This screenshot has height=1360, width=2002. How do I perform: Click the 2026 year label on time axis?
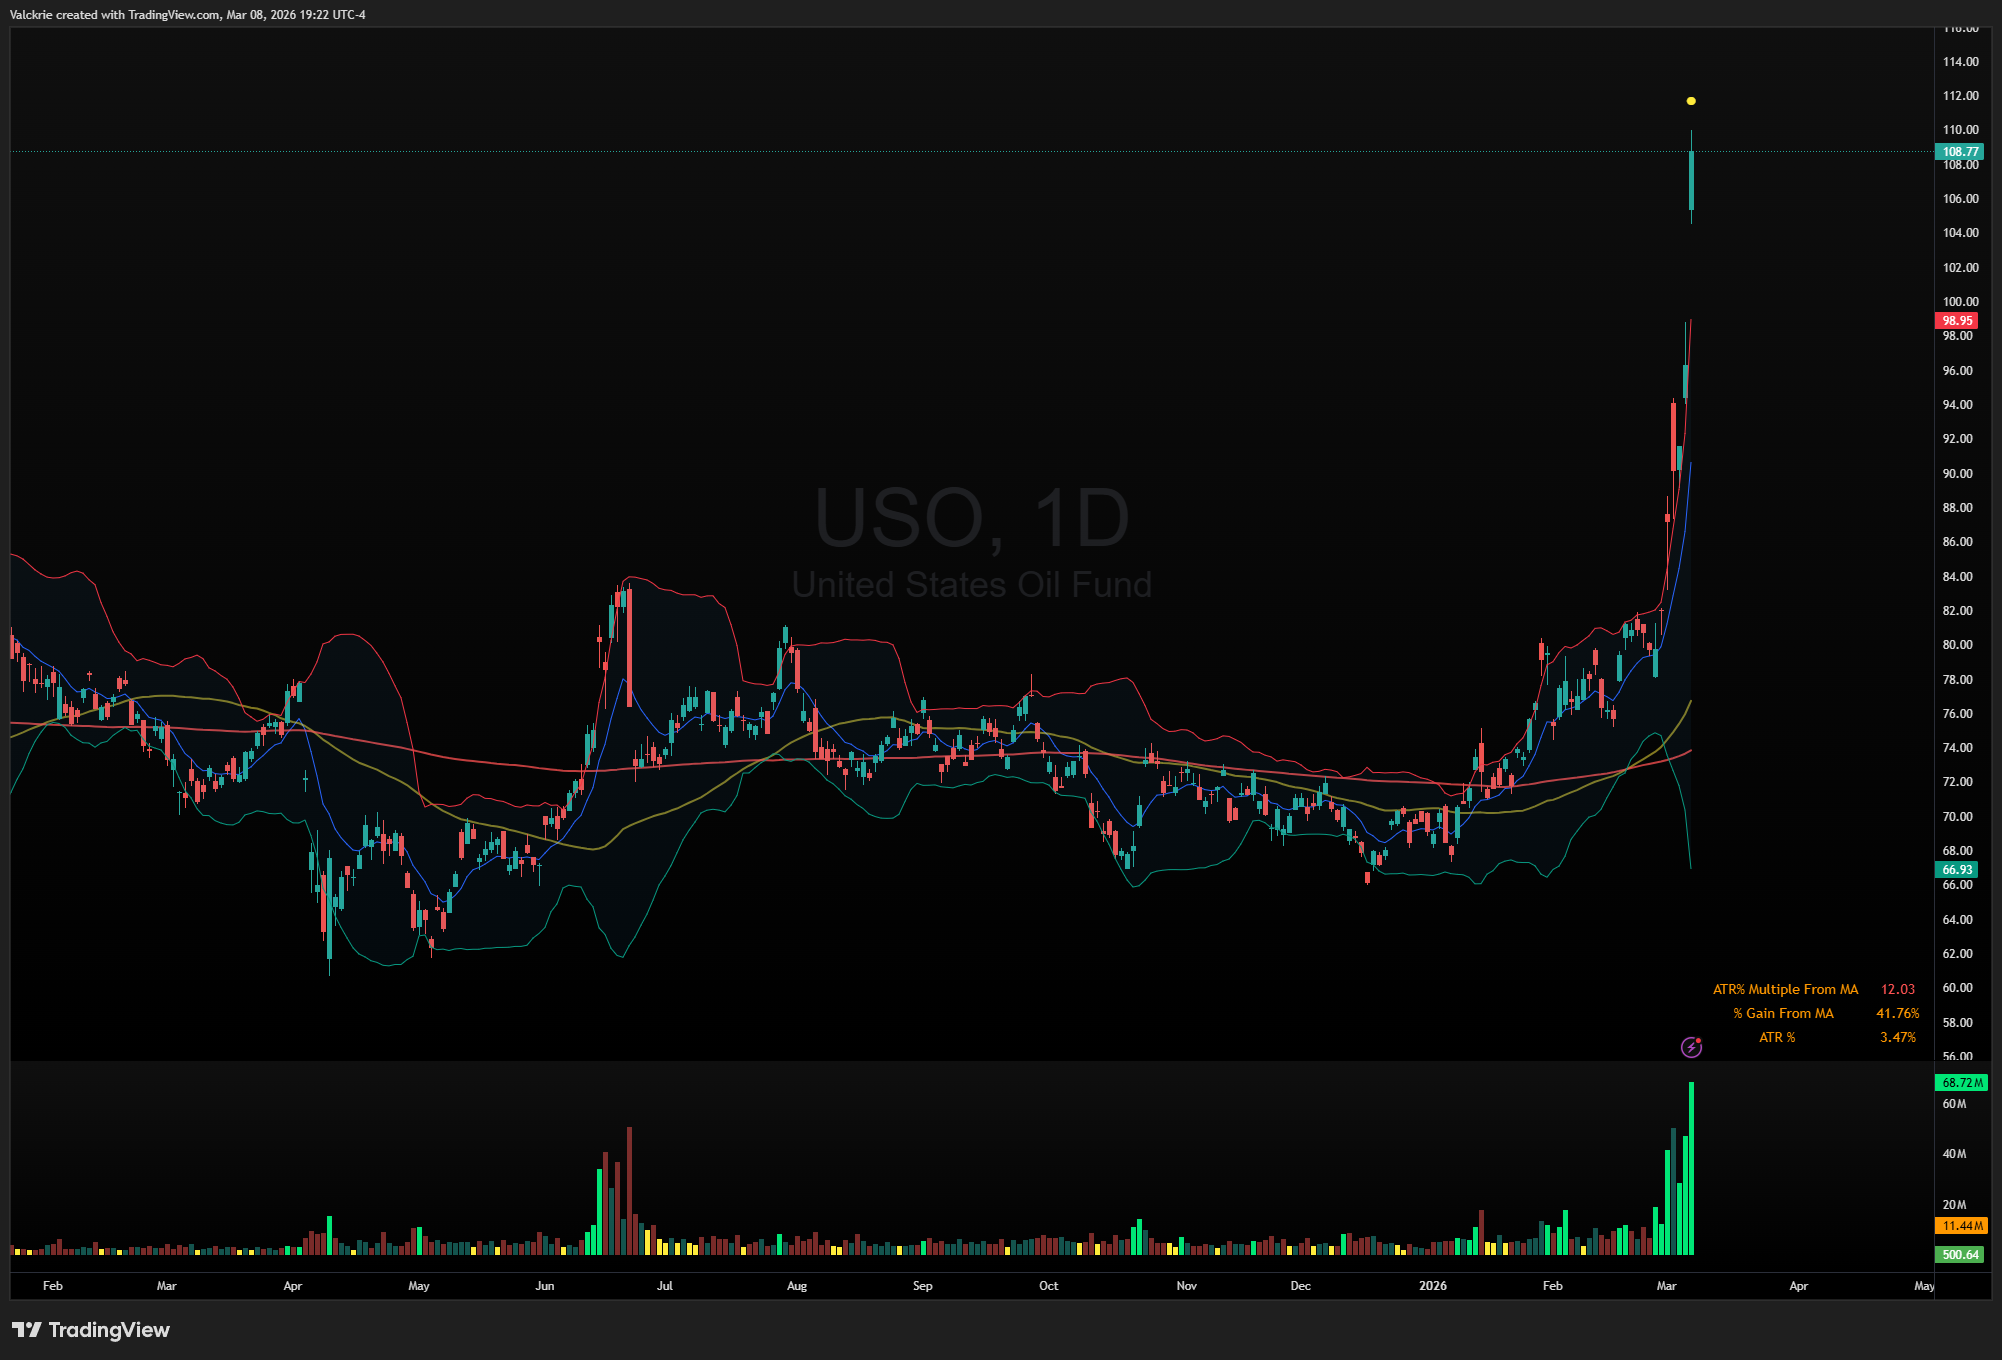click(1432, 1286)
